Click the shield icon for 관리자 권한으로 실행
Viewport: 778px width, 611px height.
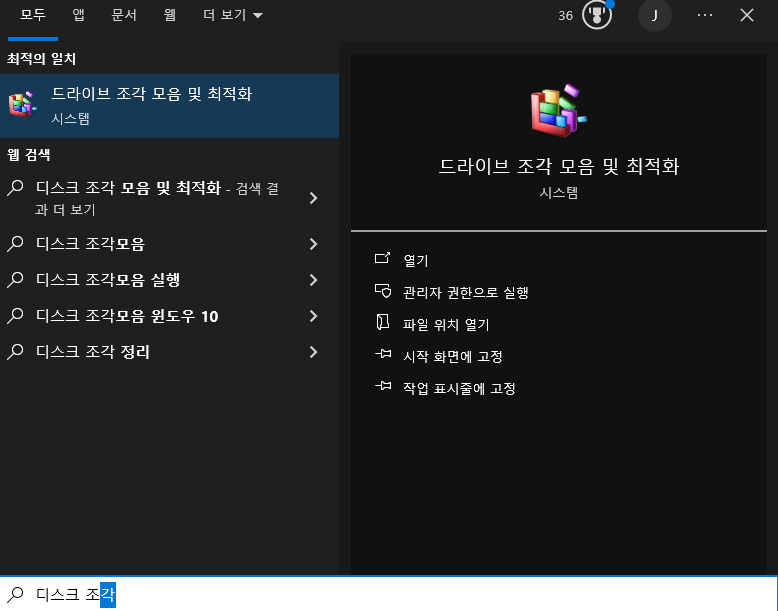point(383,290)
